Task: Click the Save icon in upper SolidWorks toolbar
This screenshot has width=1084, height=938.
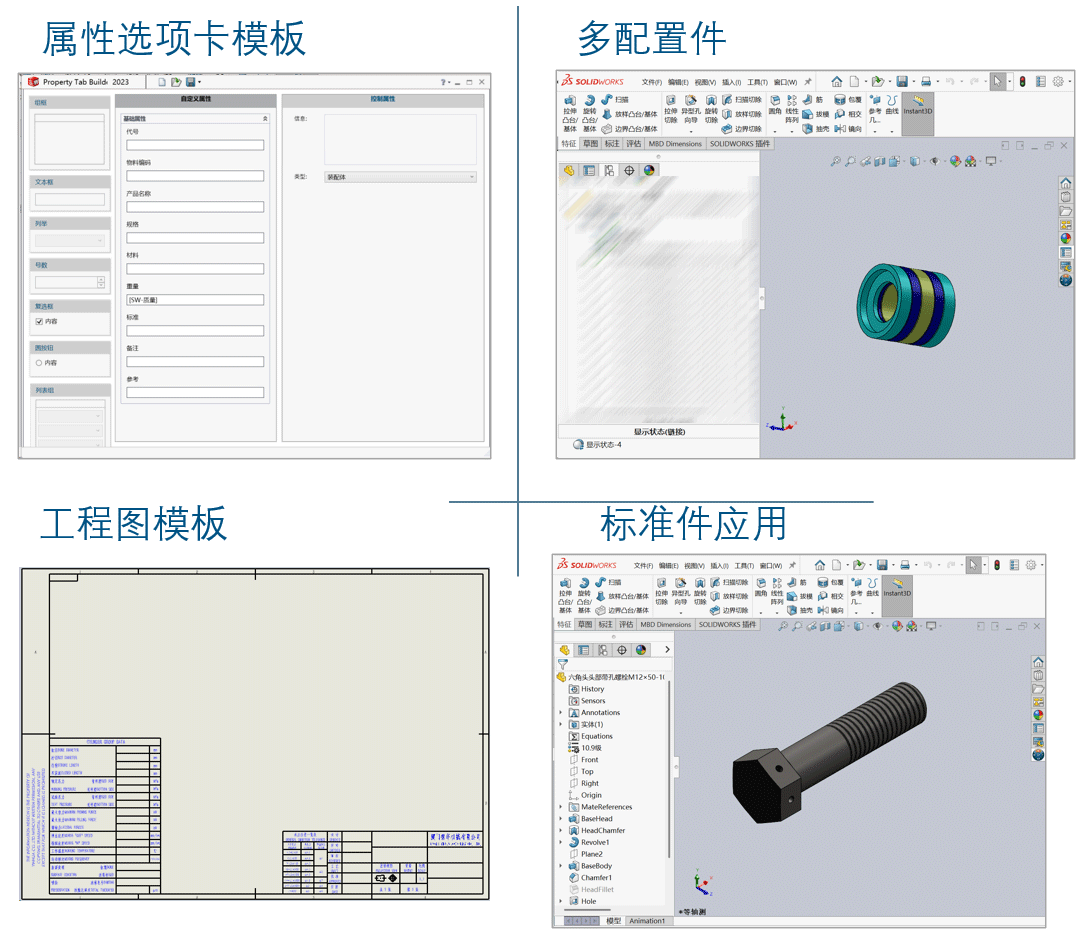Action: click(x=902, y=82)
